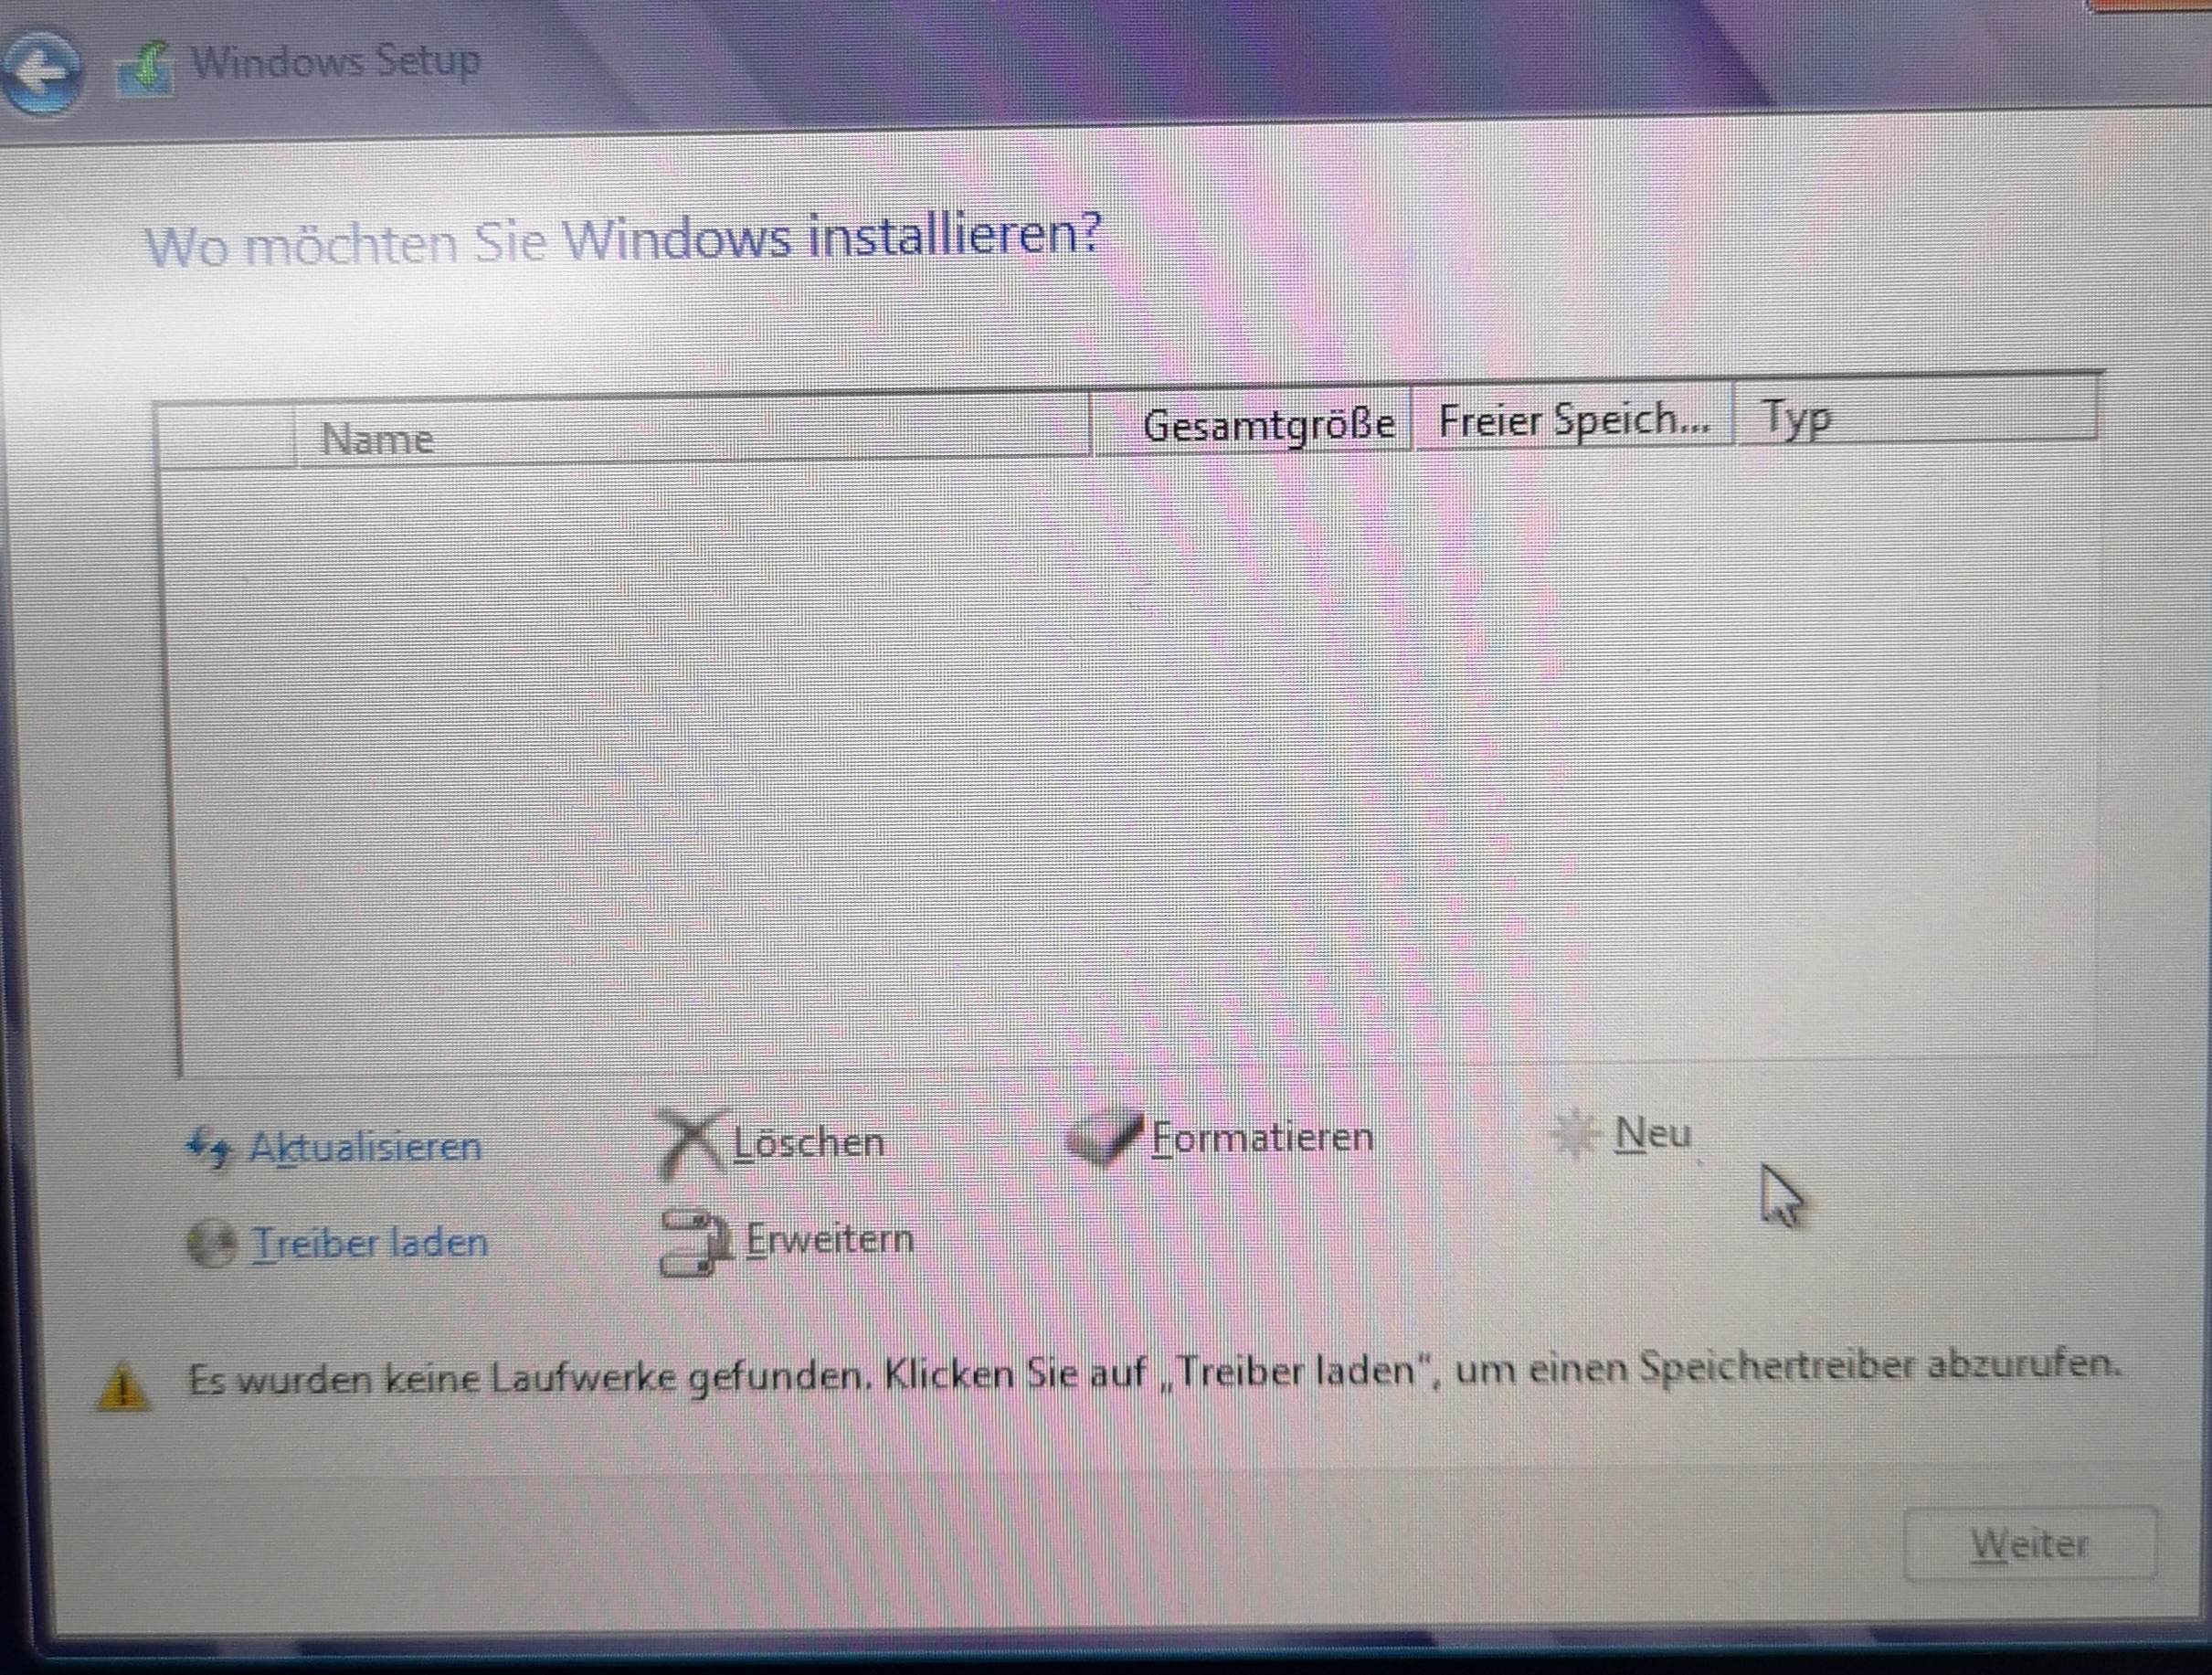Click the yellow warning triangle icon

(x=122, y=1389)
